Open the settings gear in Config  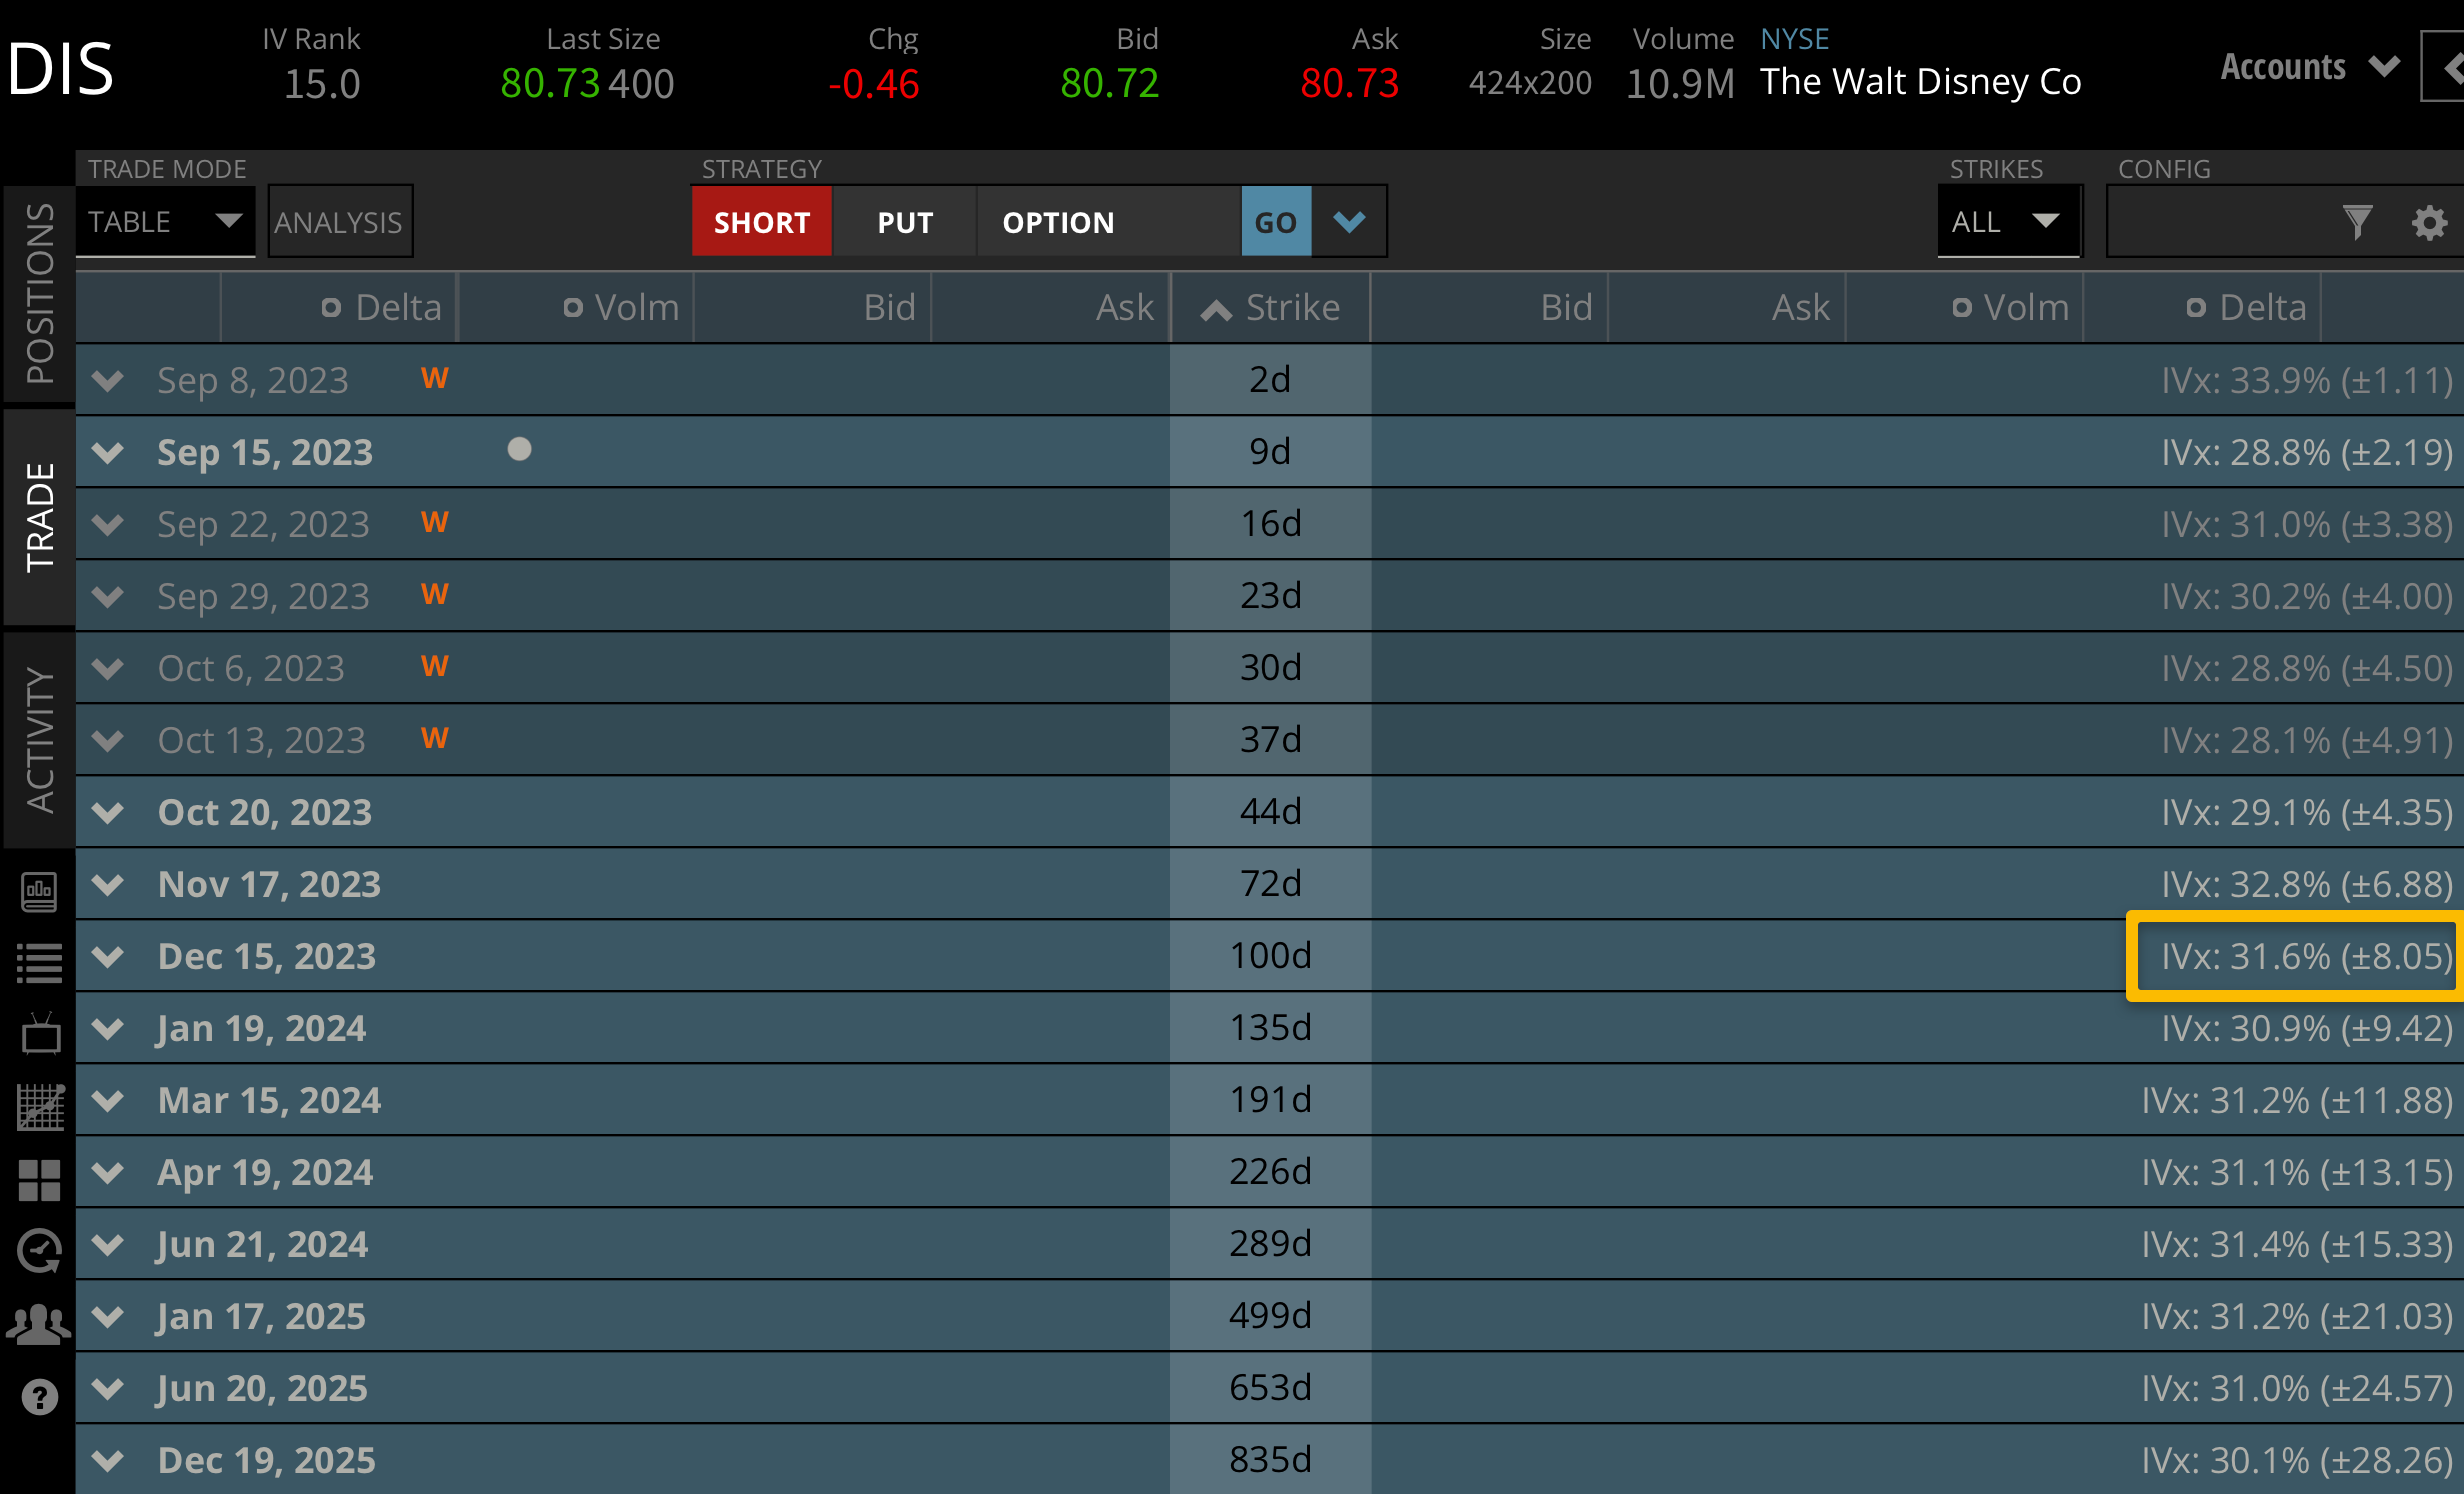tap(2429, 222)
